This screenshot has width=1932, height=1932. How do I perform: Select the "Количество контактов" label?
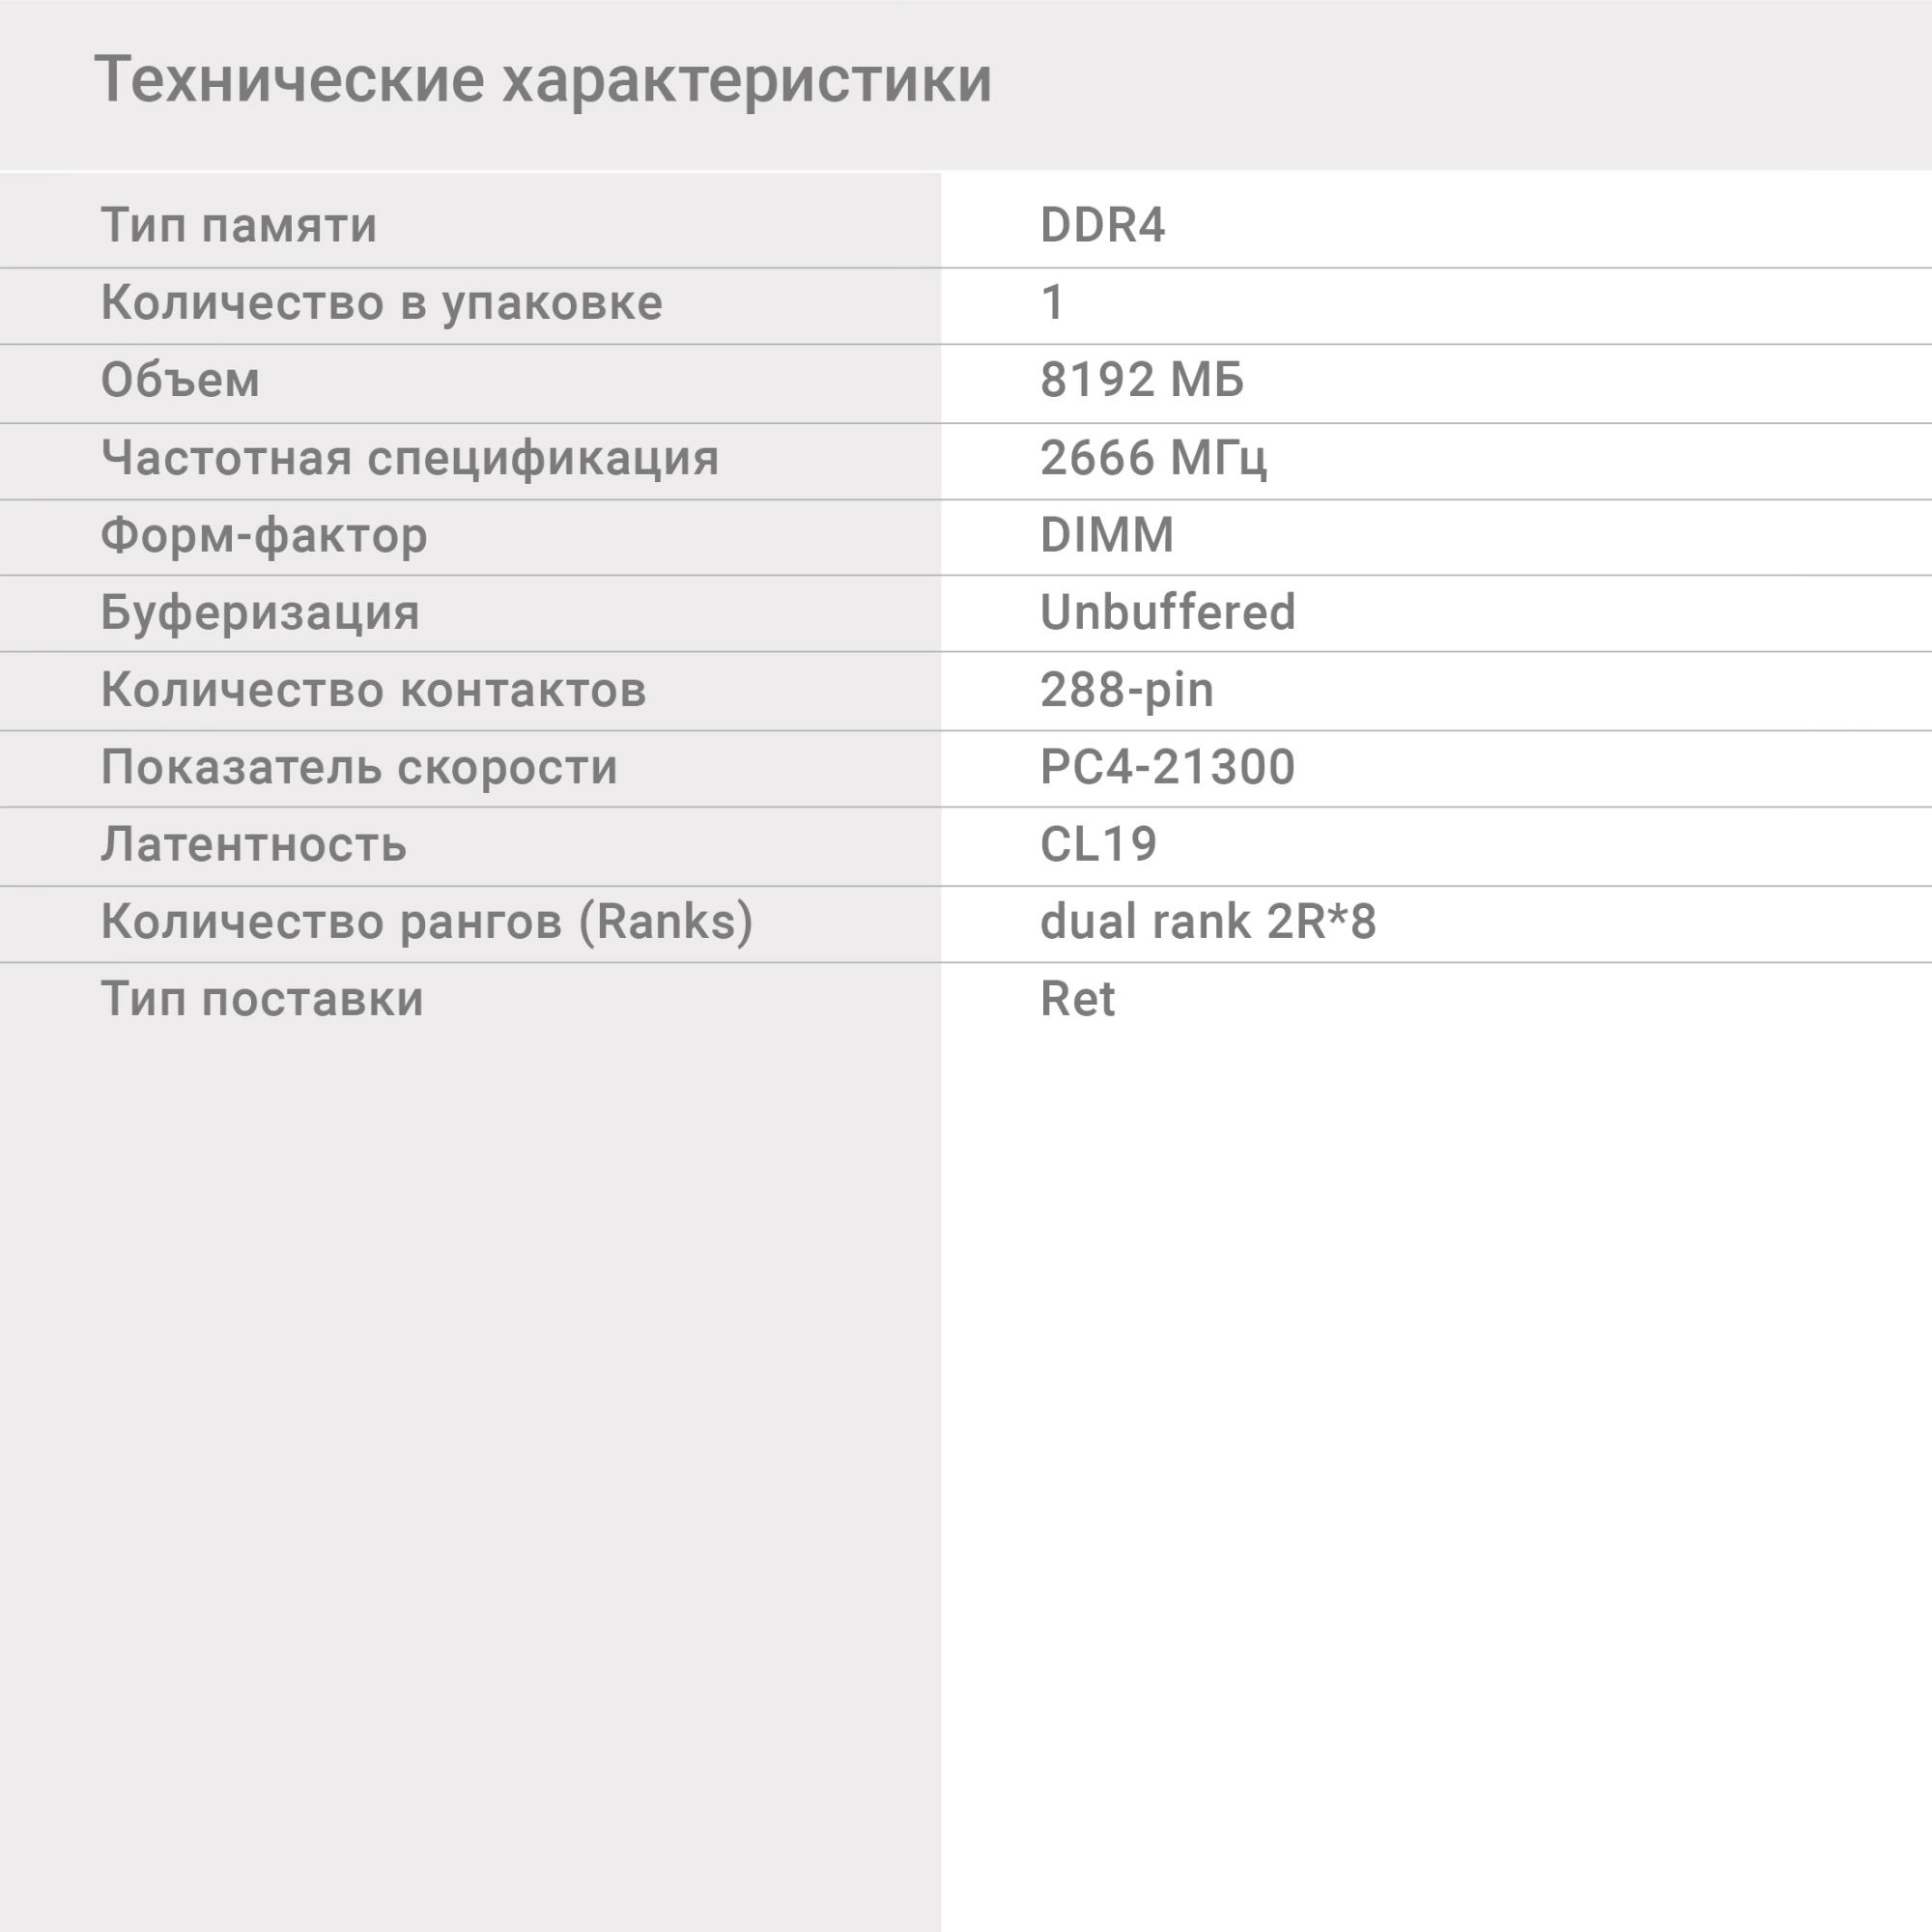point(373,690)
